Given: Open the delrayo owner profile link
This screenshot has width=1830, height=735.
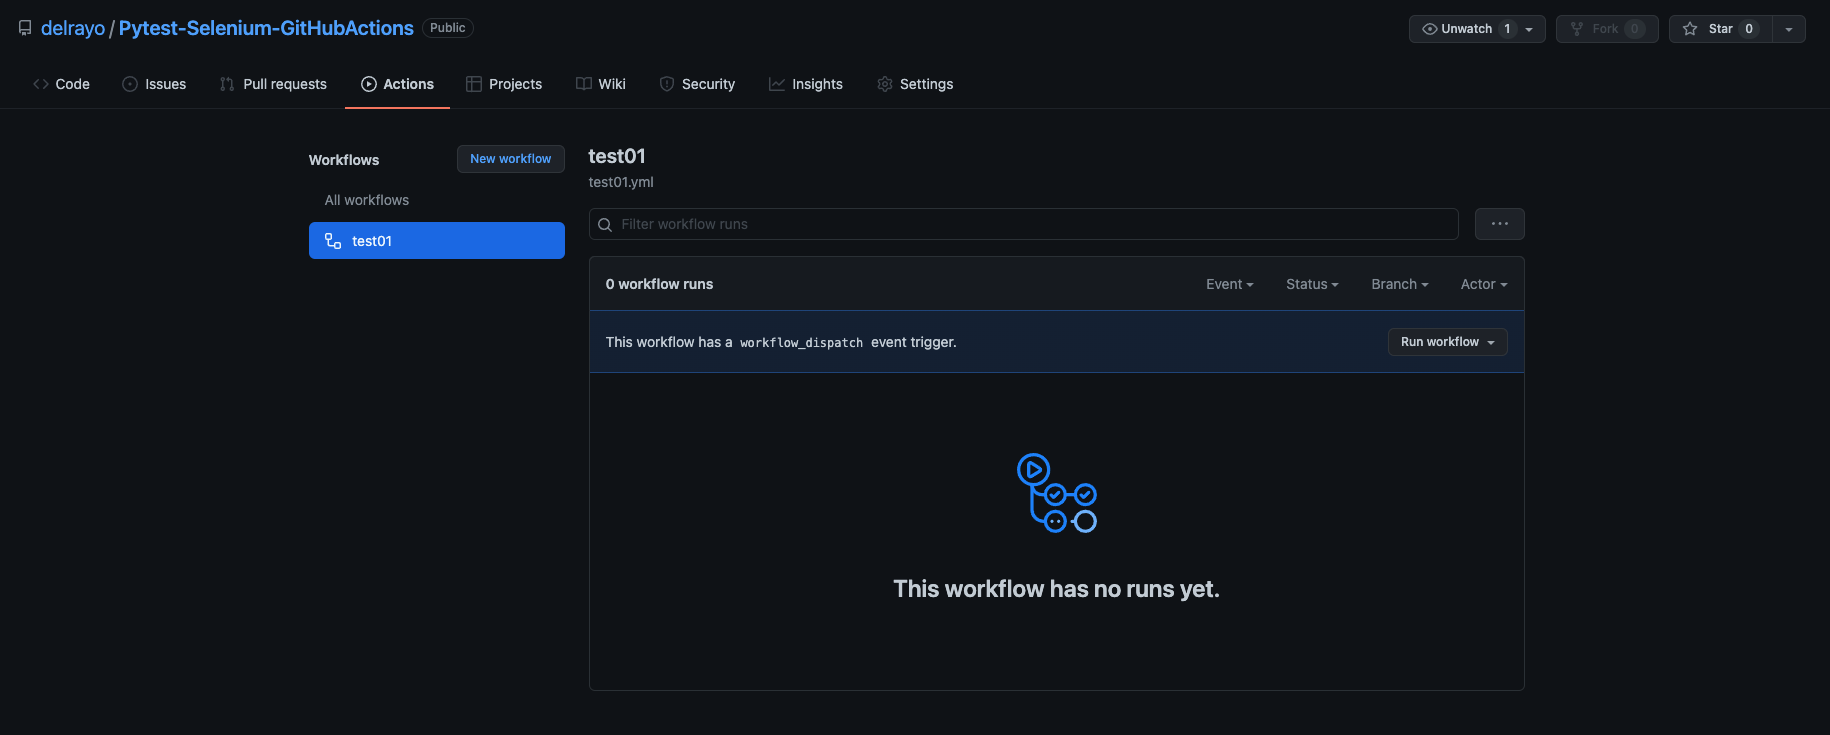Looking at the screenshot, I should pos(73,28).
